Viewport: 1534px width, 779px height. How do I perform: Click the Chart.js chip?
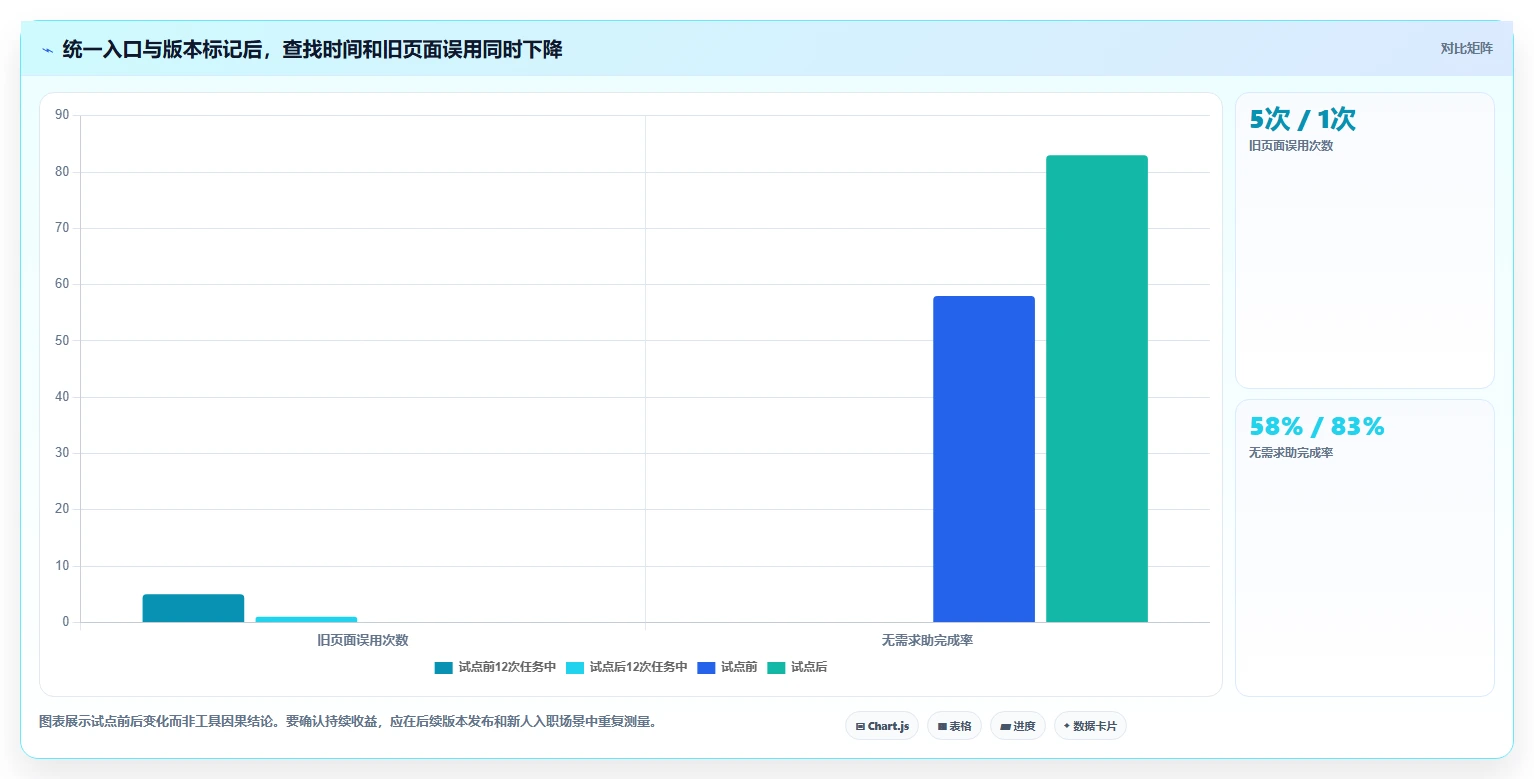point(882,726)
